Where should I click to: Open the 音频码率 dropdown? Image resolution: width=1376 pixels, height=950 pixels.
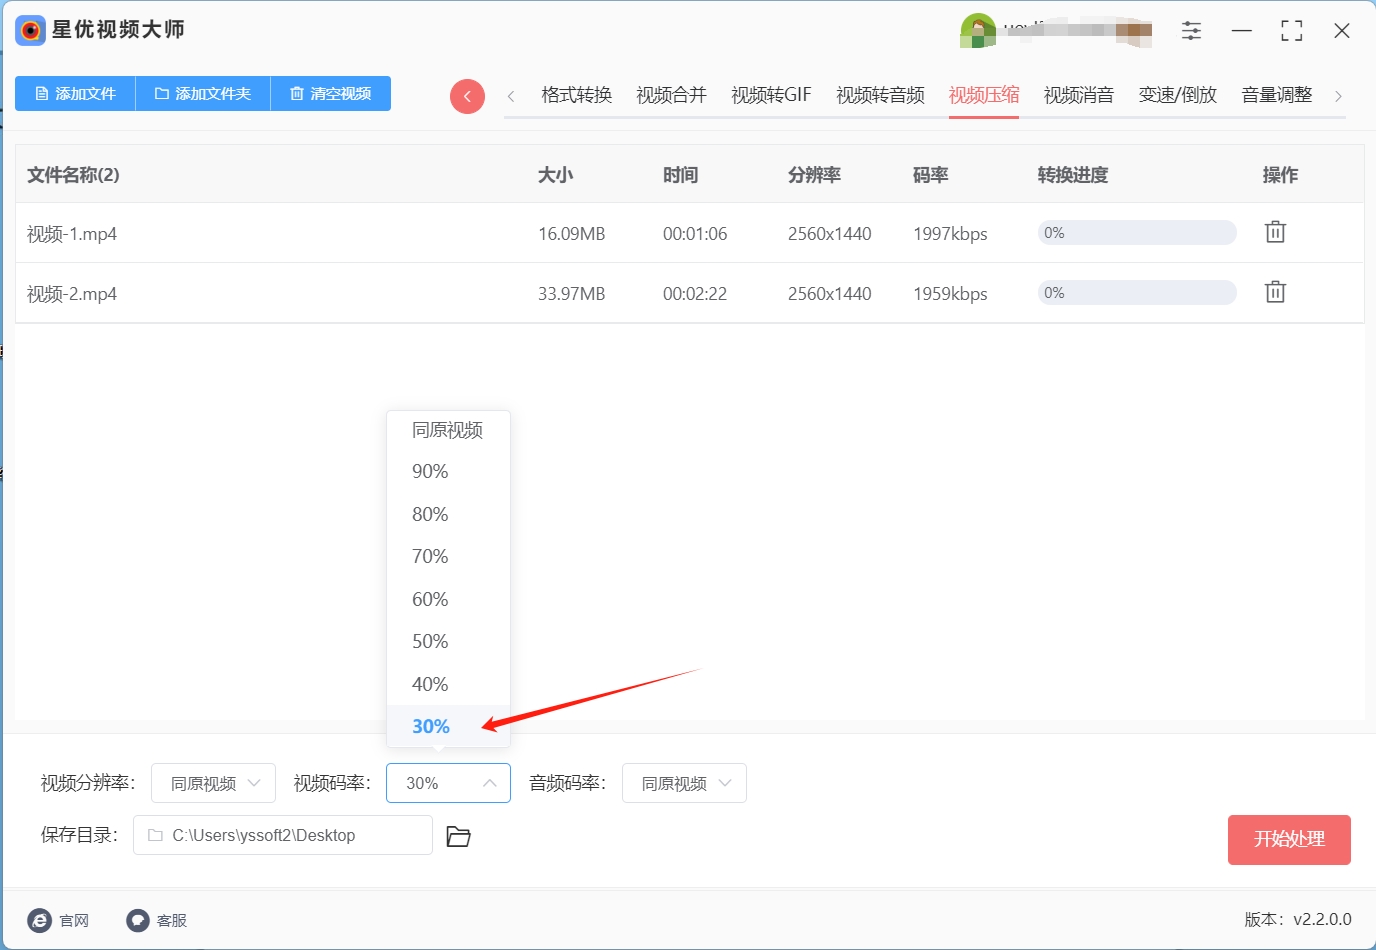click(x=684, y=783)
